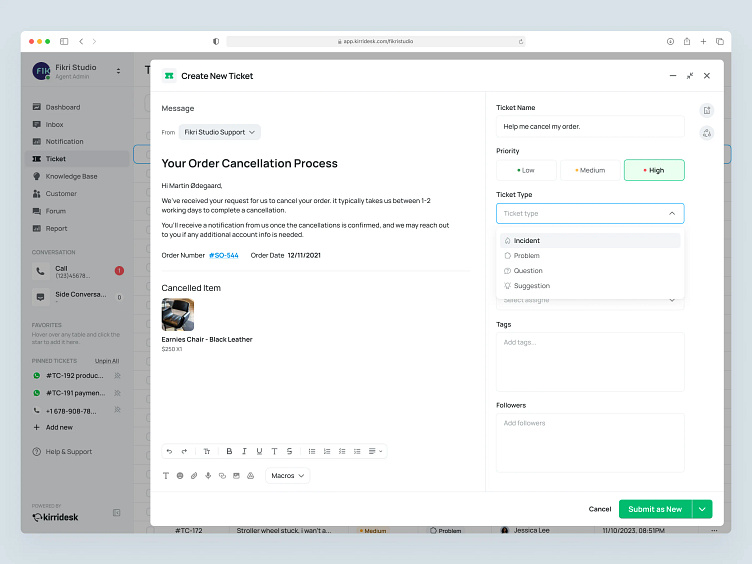Insert a bulleted list
Viewport: 752px width, 564px height.
(x=312, y=451)
